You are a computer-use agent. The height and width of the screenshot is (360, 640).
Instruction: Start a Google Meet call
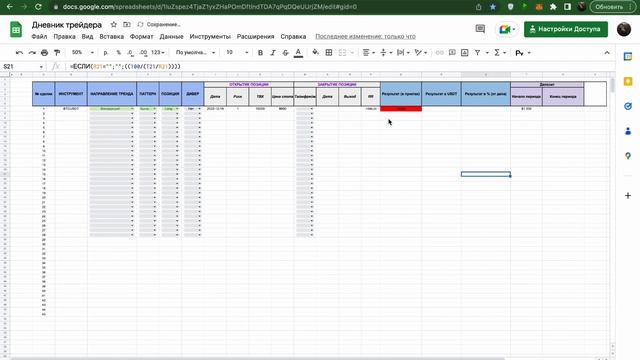coord(507,29)
